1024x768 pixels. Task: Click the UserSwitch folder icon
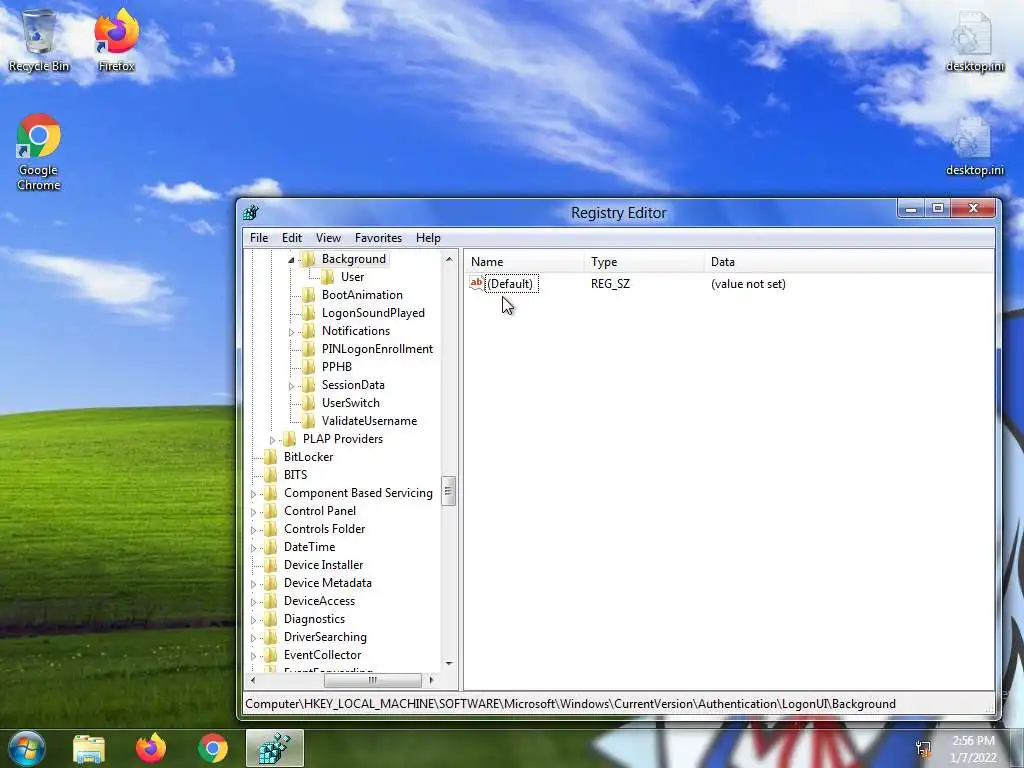click(308, 403)
